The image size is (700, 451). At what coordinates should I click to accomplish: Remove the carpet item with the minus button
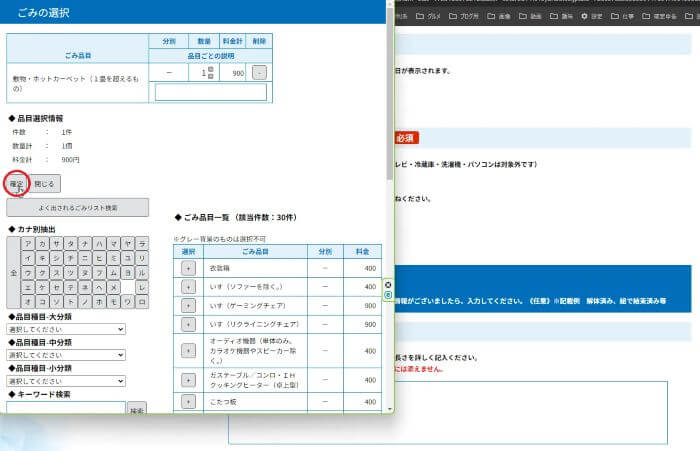pos(259,72)
